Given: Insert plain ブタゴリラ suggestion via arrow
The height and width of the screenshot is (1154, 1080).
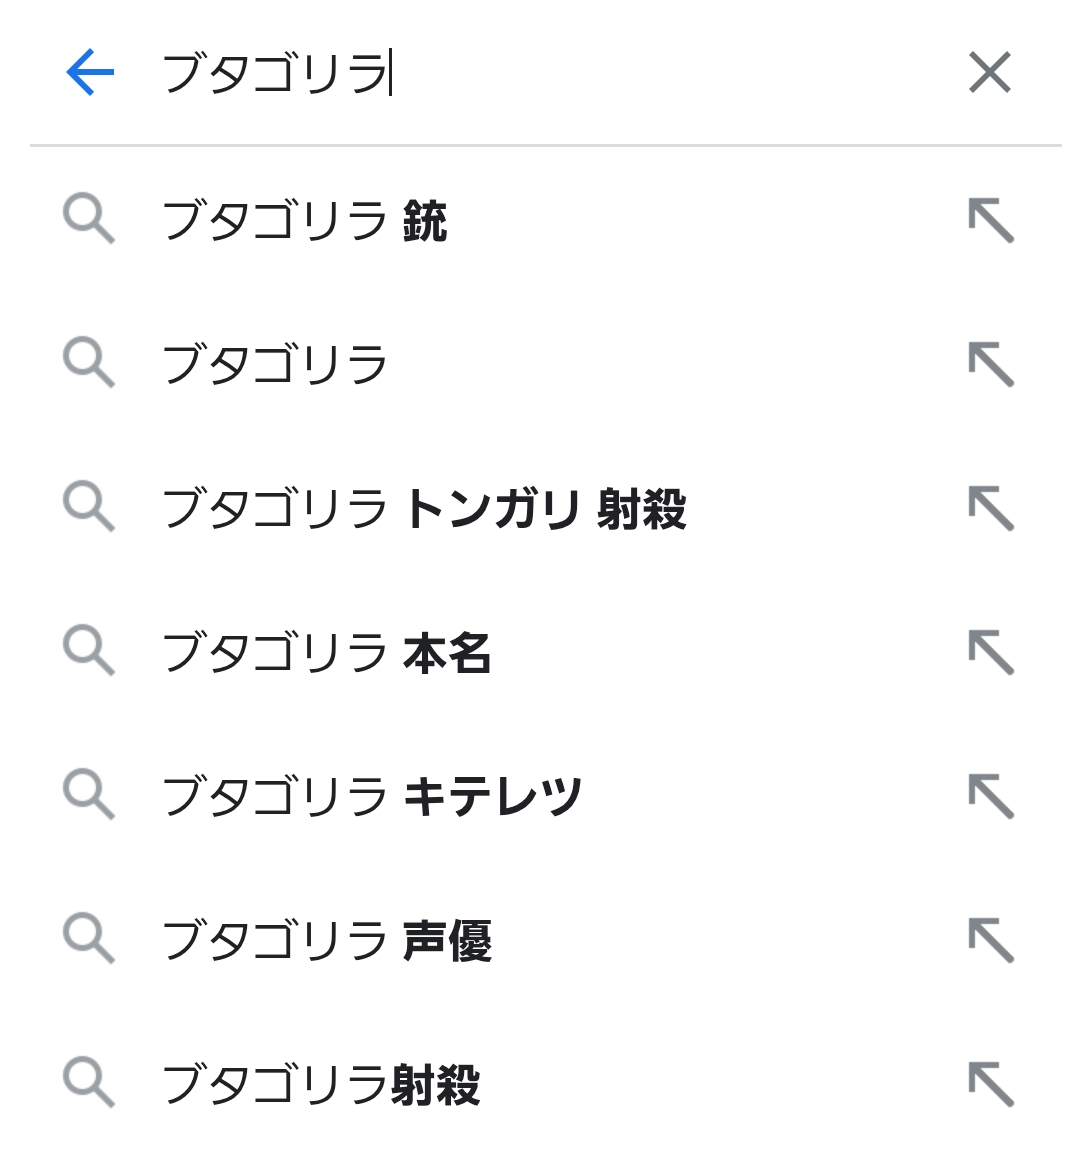Looking at the screenshot, I should pyautogui.click(x=991, y=364).
